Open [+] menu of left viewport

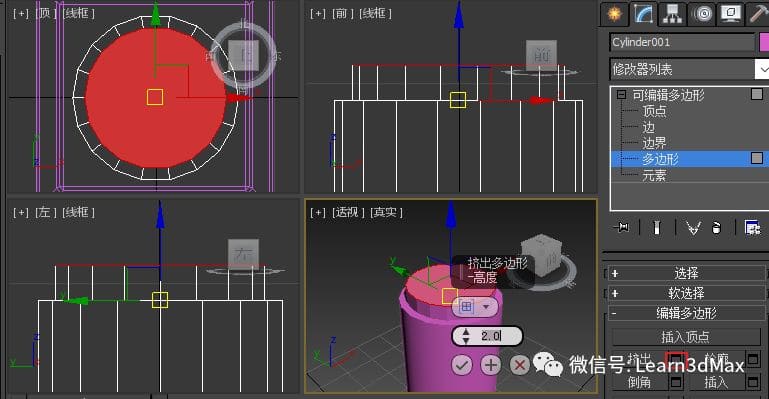click(21, 212)
